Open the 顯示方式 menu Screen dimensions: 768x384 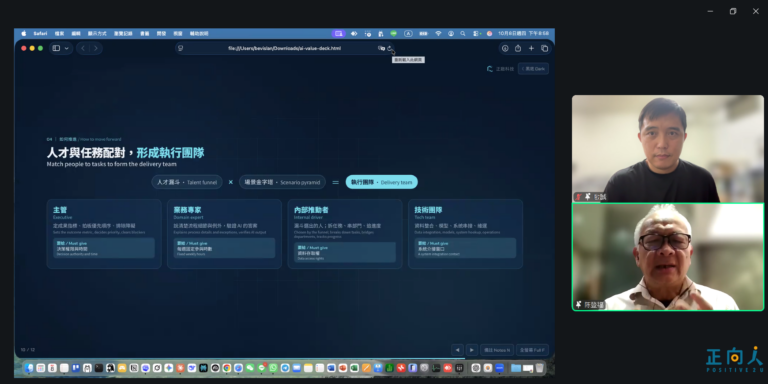click(x=97, y=33)
